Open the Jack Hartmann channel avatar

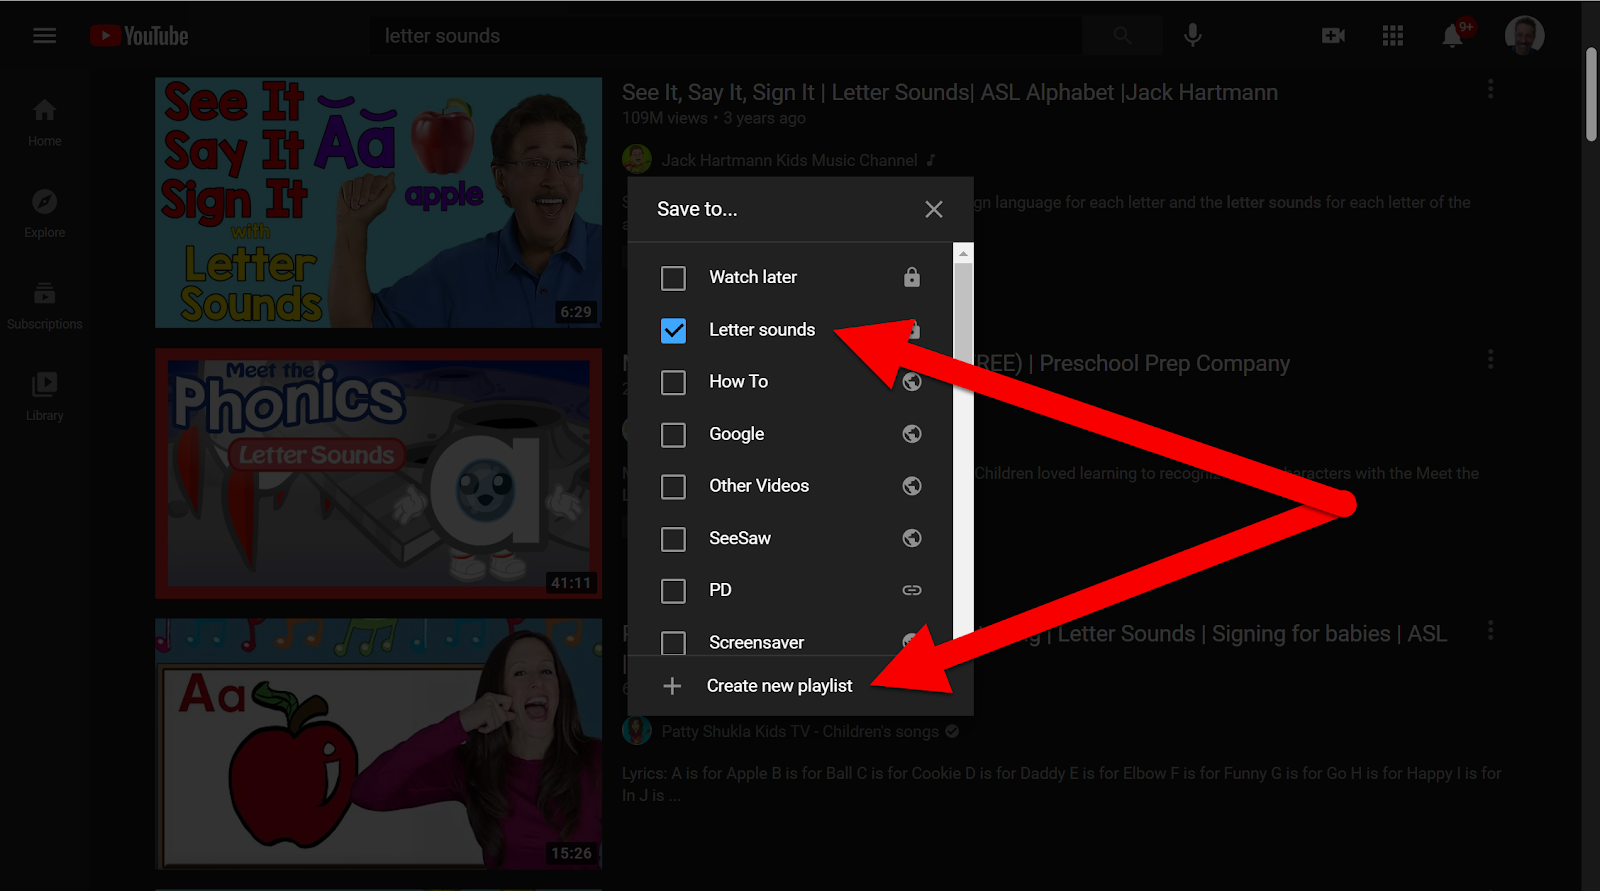click(x=637, y=159)
